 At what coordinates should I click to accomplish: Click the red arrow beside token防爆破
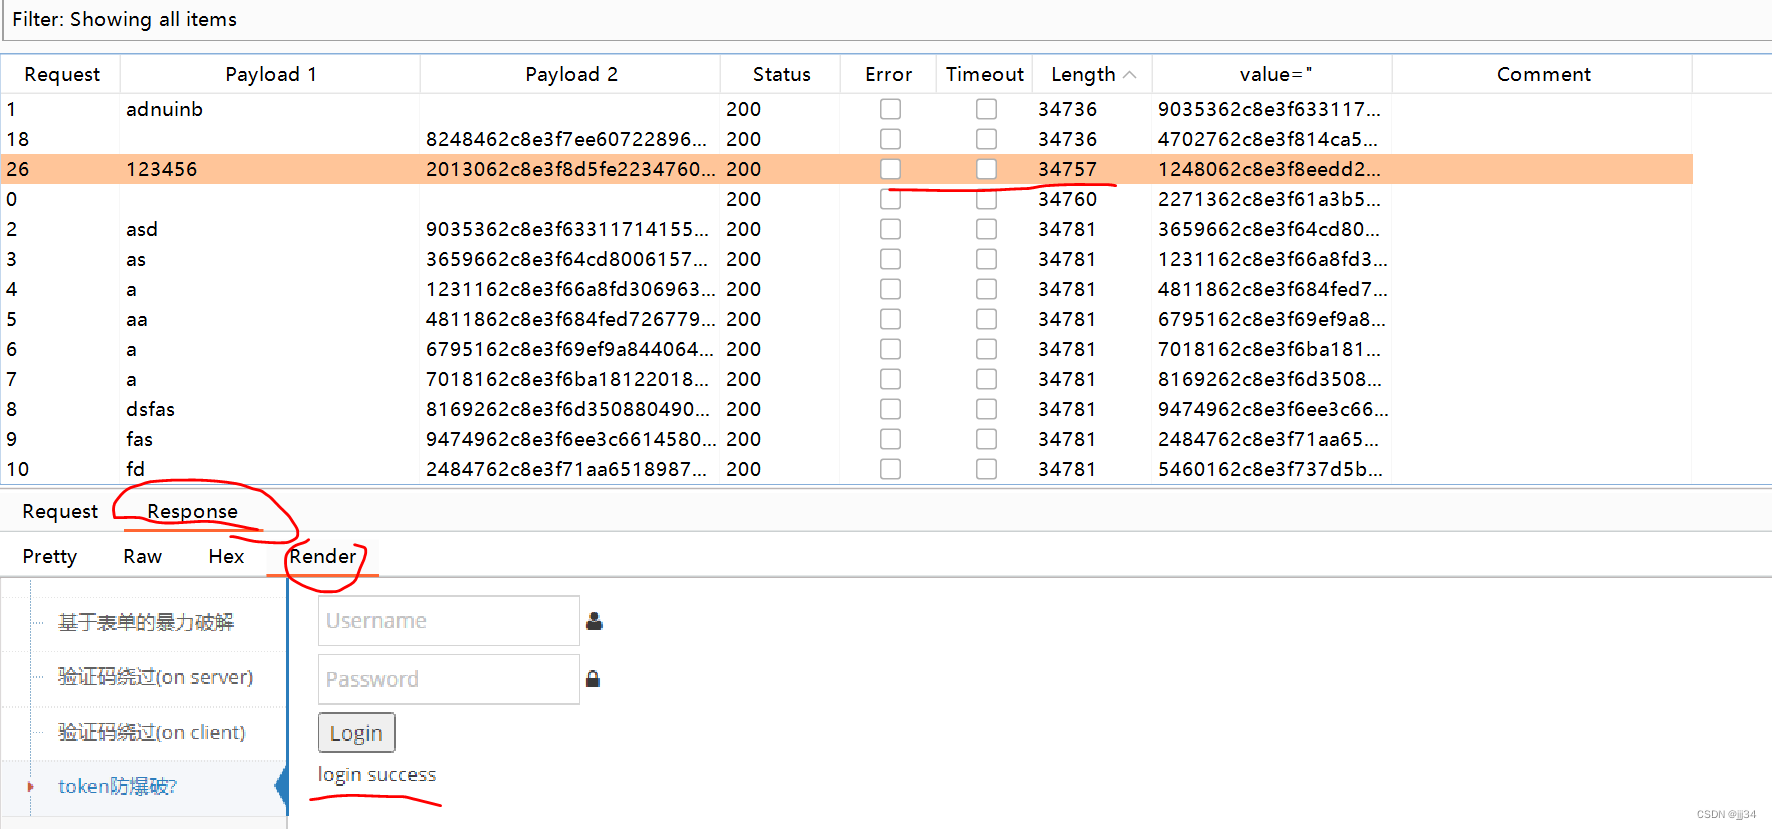[30, 787]
